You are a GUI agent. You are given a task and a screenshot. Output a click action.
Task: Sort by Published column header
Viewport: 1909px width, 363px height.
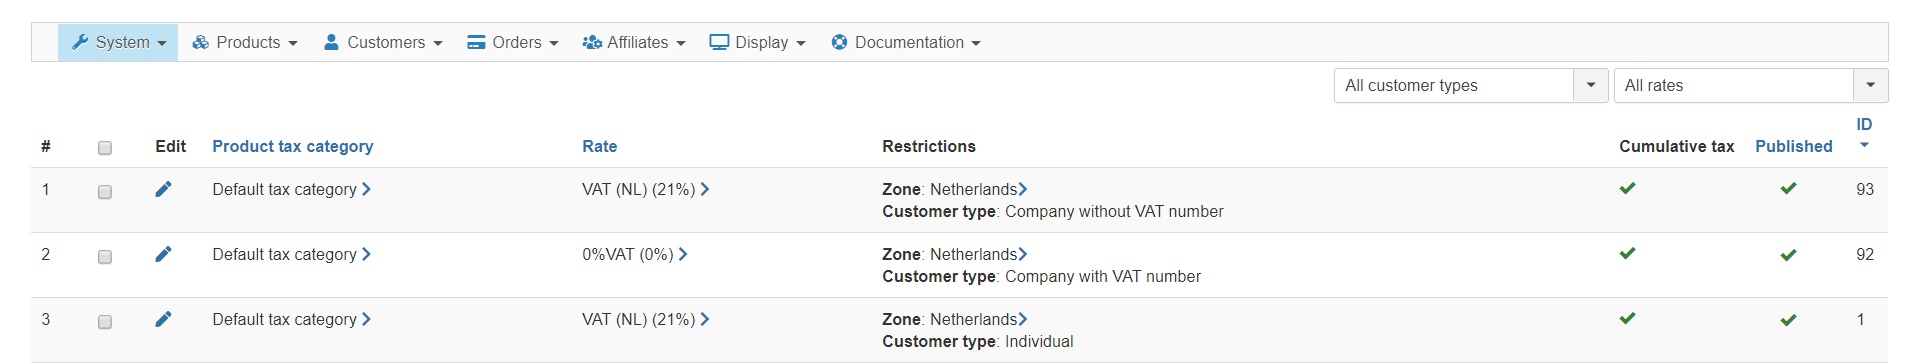(1794, 146)
